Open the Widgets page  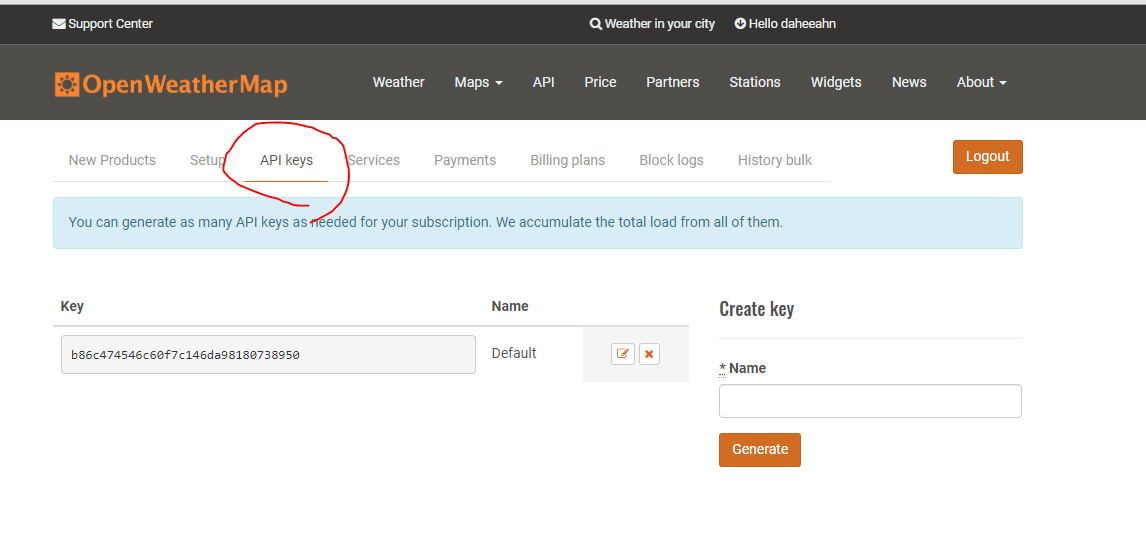836,83
